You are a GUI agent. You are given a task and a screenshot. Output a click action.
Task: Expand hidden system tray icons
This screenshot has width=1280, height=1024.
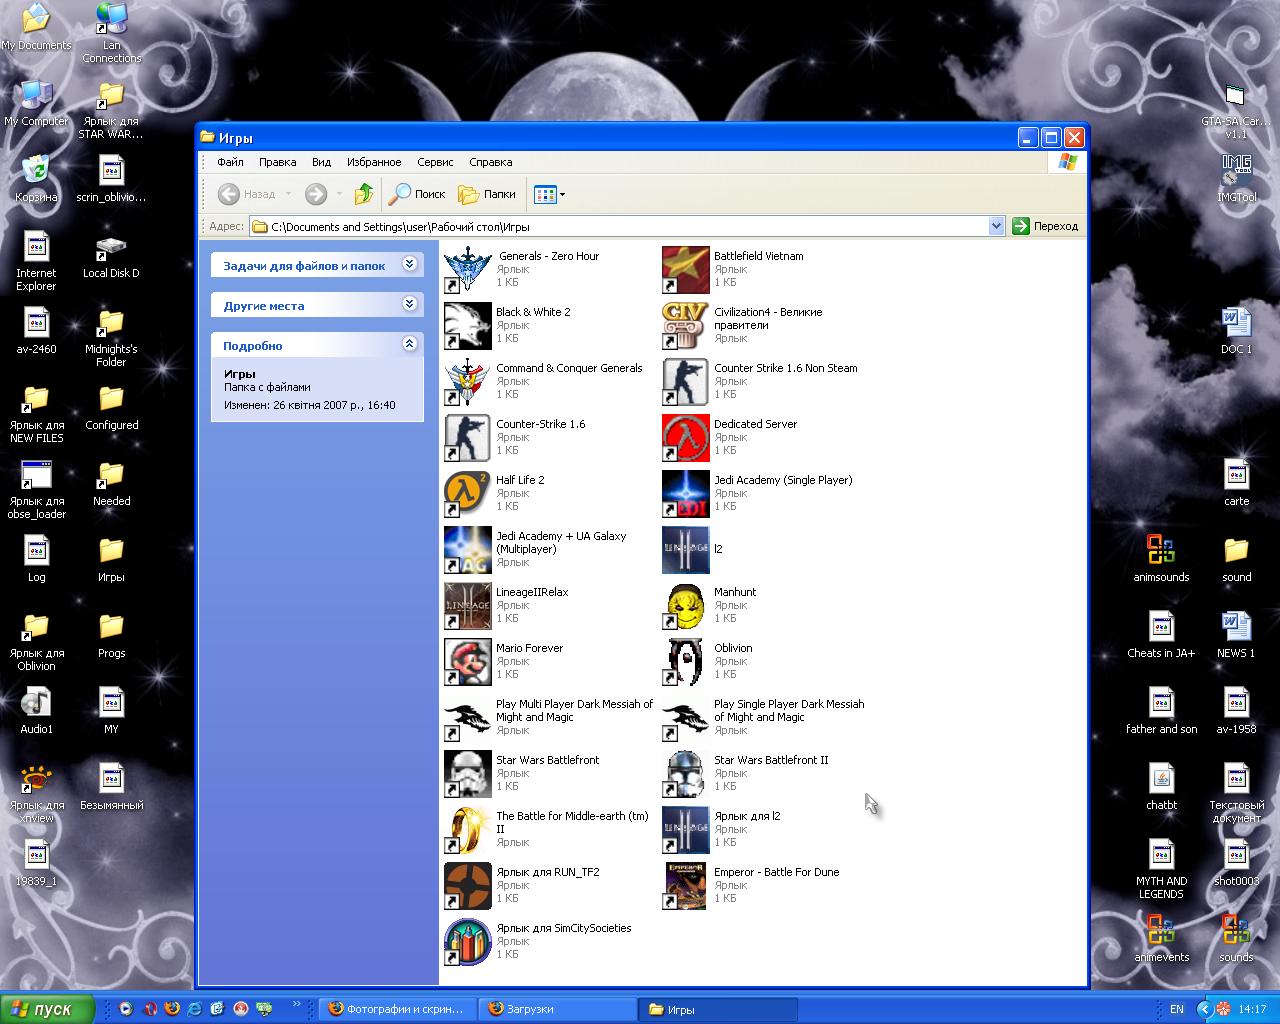pyautogui.click(x=1204, y=1009)
